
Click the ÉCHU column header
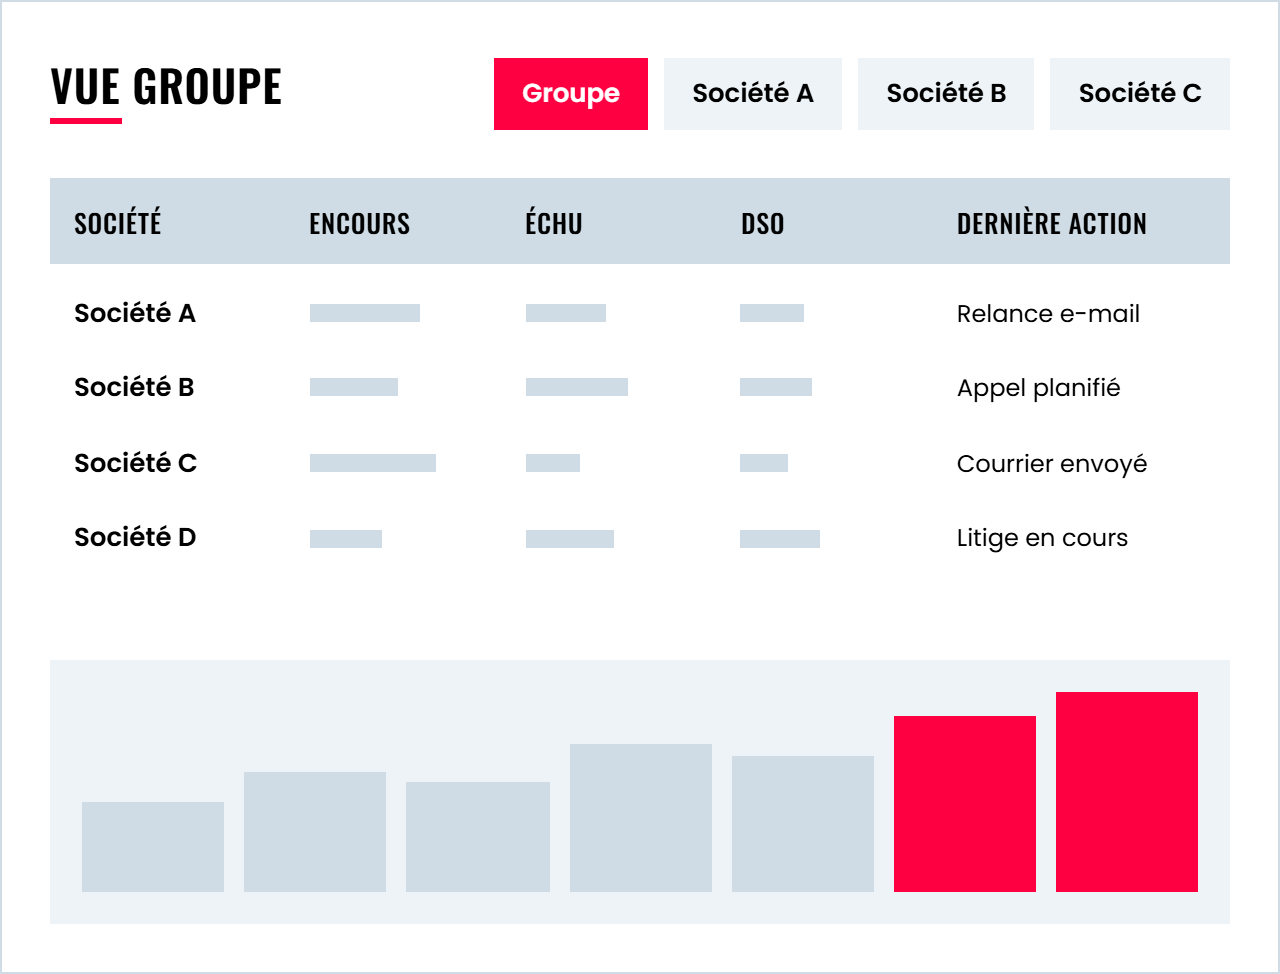click(x=554, y=223)
